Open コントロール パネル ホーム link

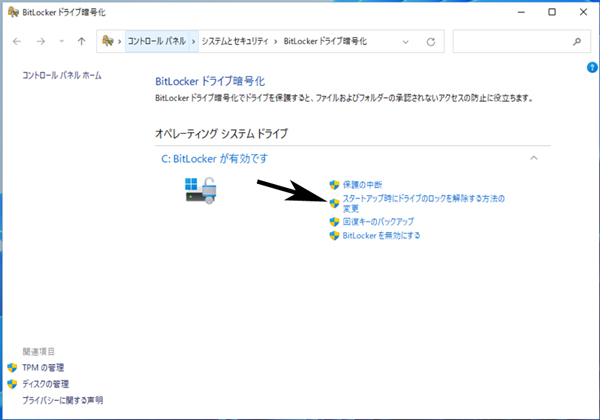62,75
